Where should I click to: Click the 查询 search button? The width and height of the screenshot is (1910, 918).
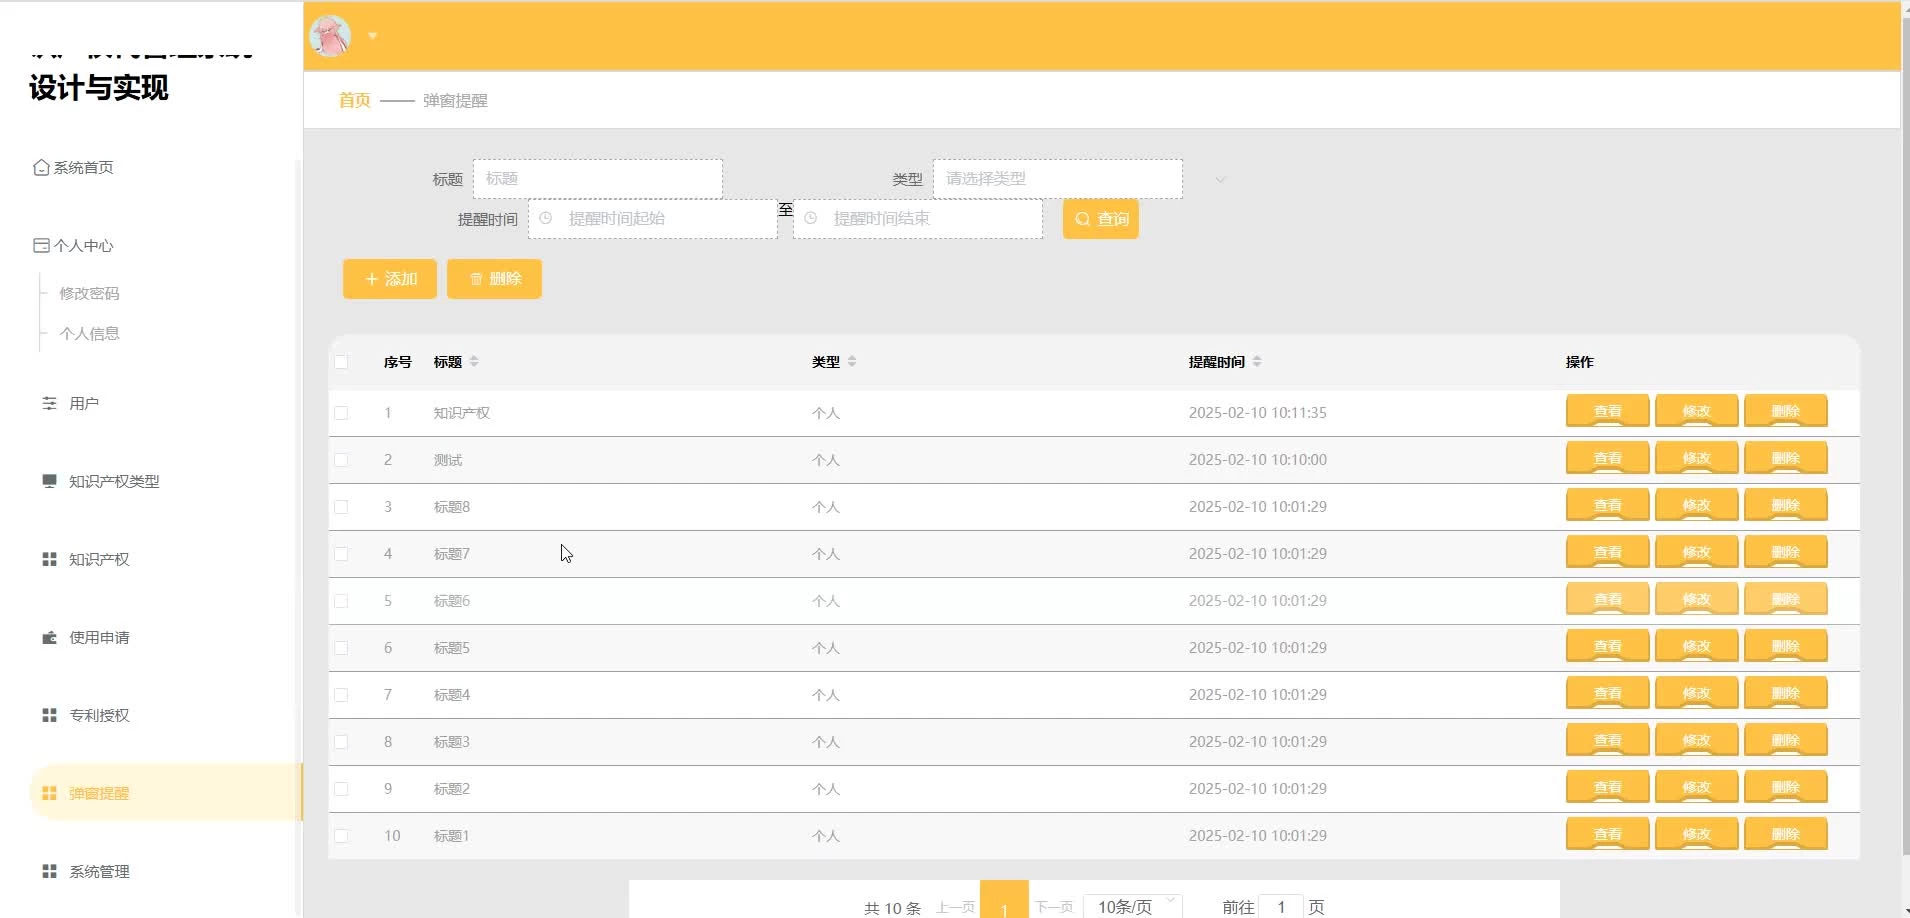click(1100, 219)
